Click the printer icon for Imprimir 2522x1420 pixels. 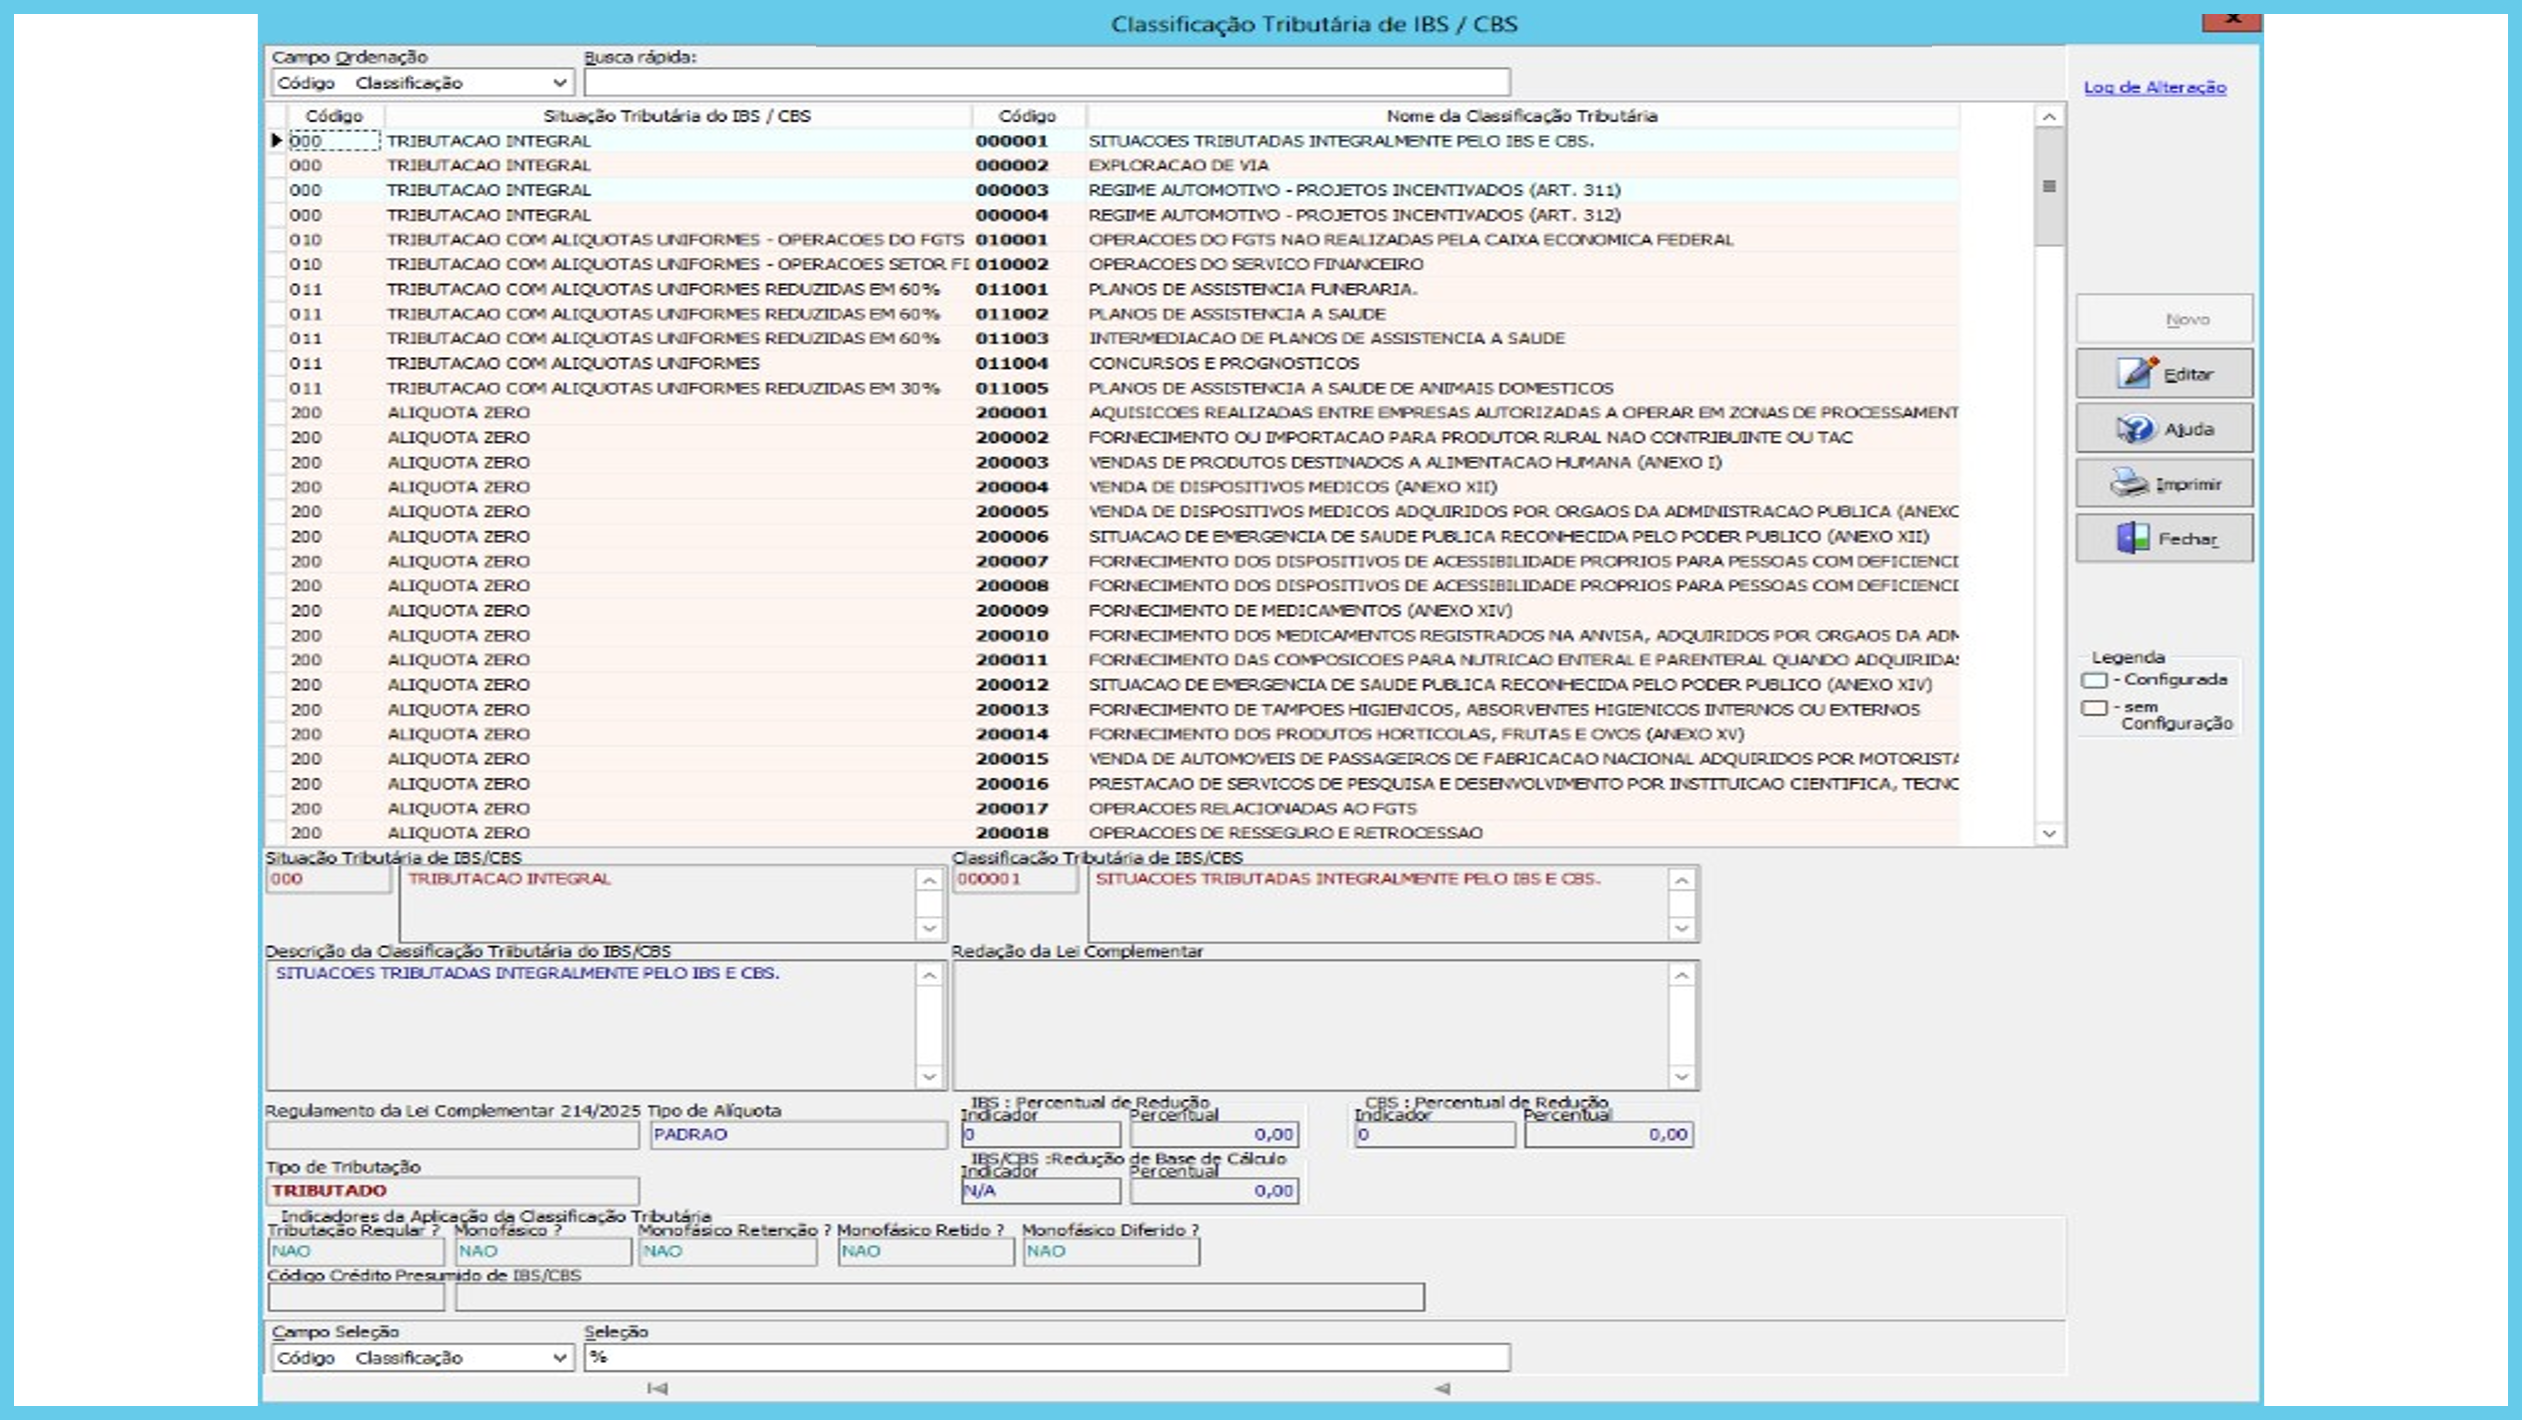coord(2129,484)
